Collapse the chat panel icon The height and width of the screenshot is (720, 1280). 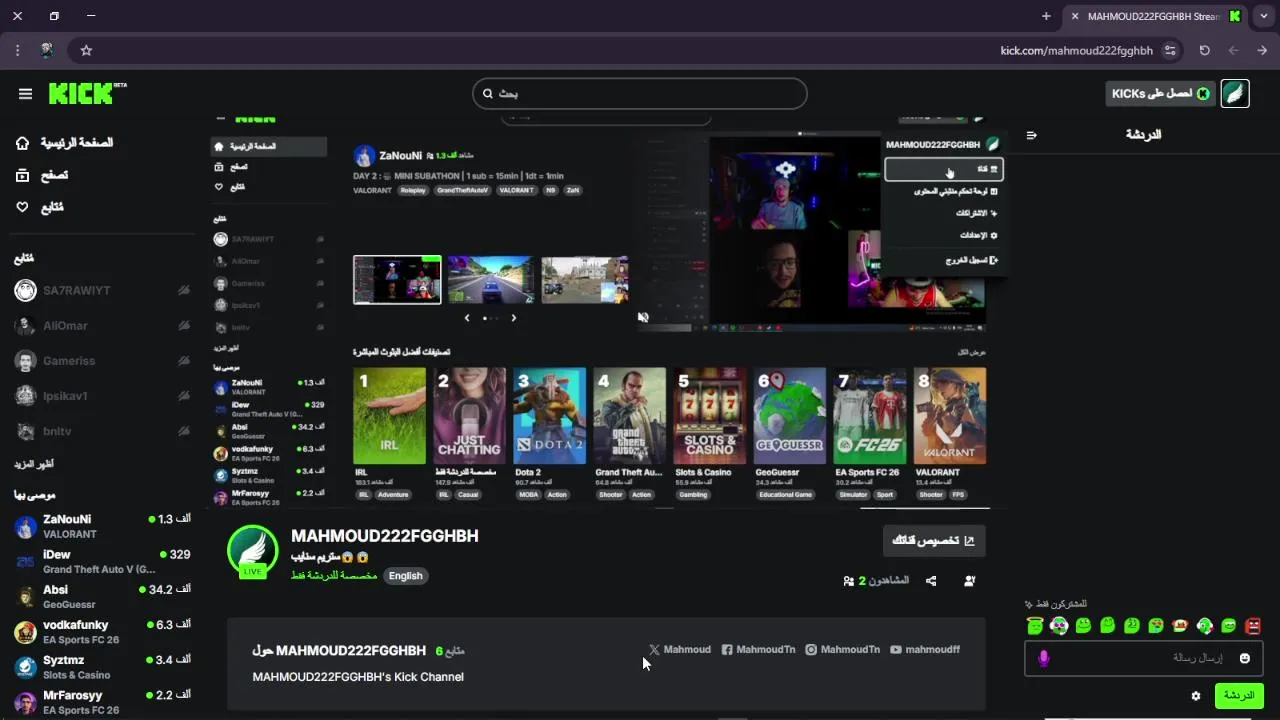coord(1032,135)
